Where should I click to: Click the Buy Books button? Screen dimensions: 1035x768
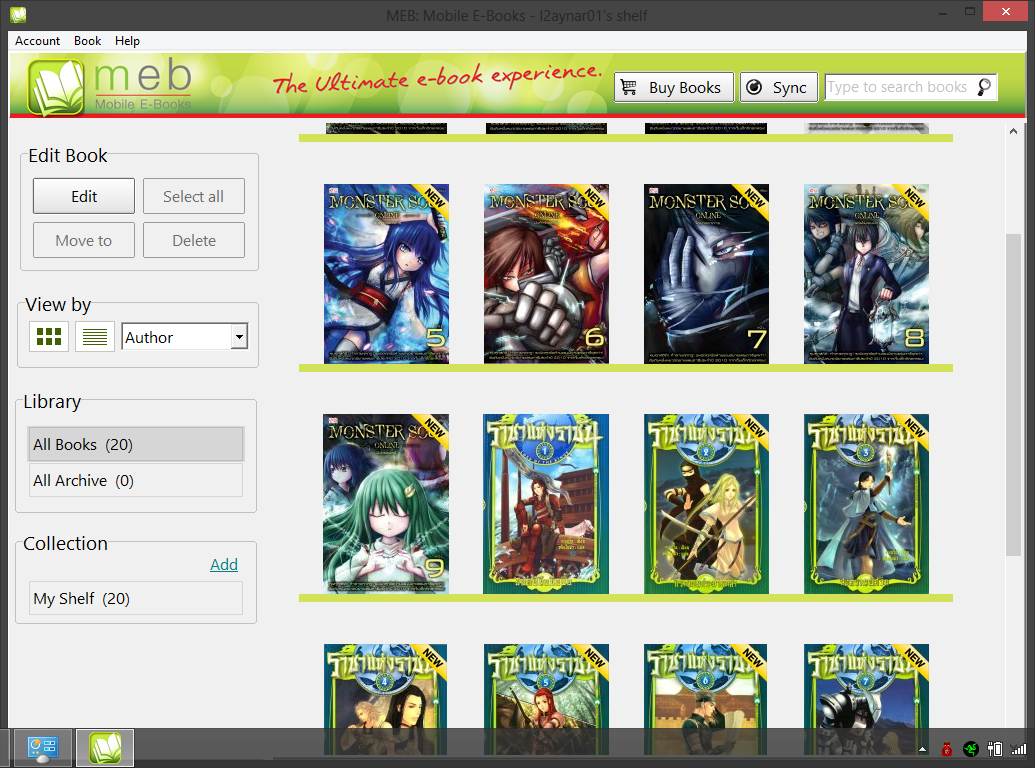tap(674, 87)
